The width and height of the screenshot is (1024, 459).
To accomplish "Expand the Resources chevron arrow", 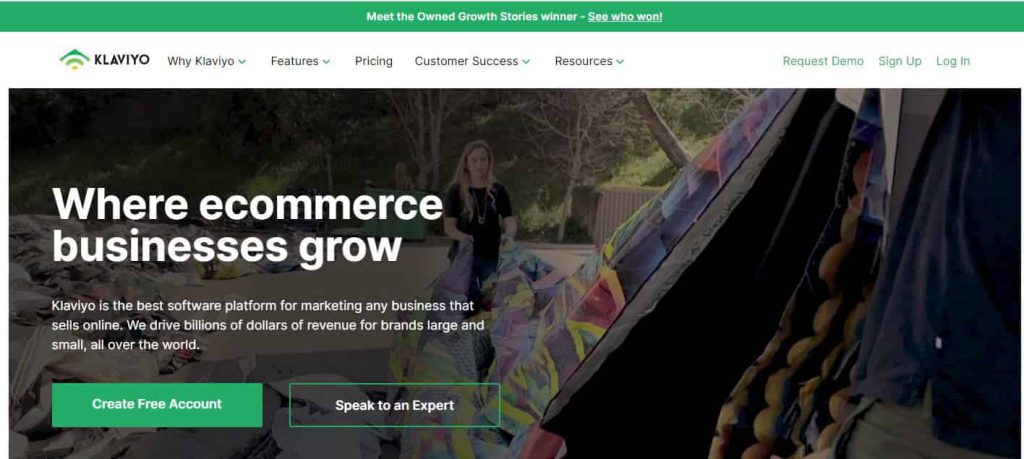I will [620, 61].
